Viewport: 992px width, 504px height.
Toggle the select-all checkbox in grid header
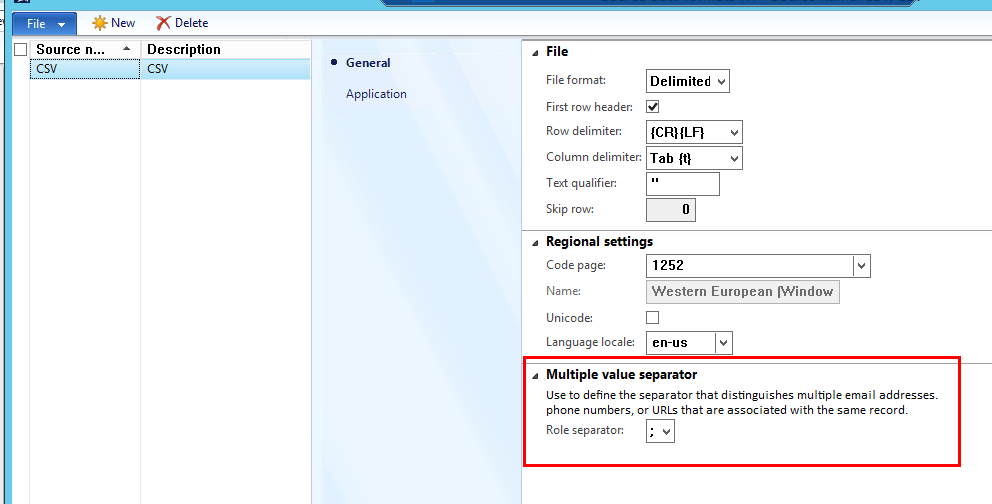(21, 49)
